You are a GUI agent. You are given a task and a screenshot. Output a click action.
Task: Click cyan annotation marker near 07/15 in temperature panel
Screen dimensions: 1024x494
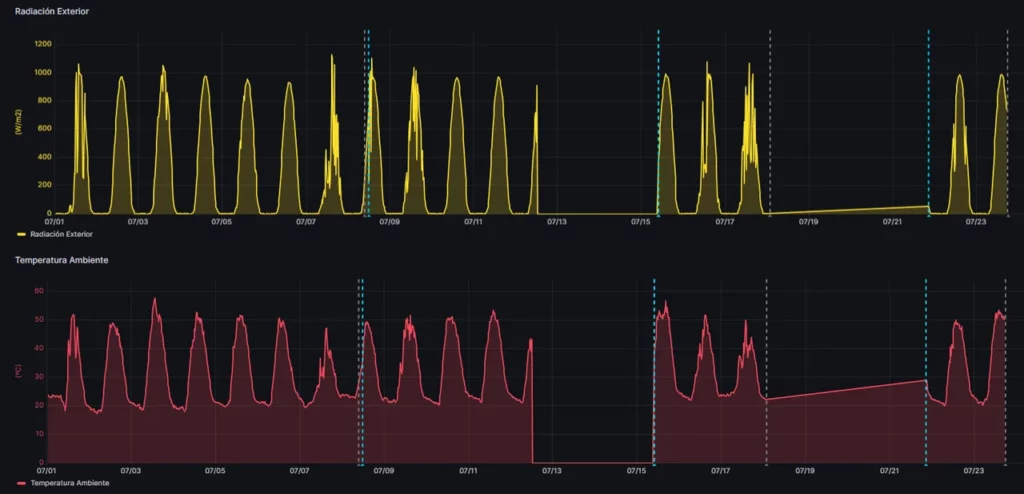pos(654,465)
